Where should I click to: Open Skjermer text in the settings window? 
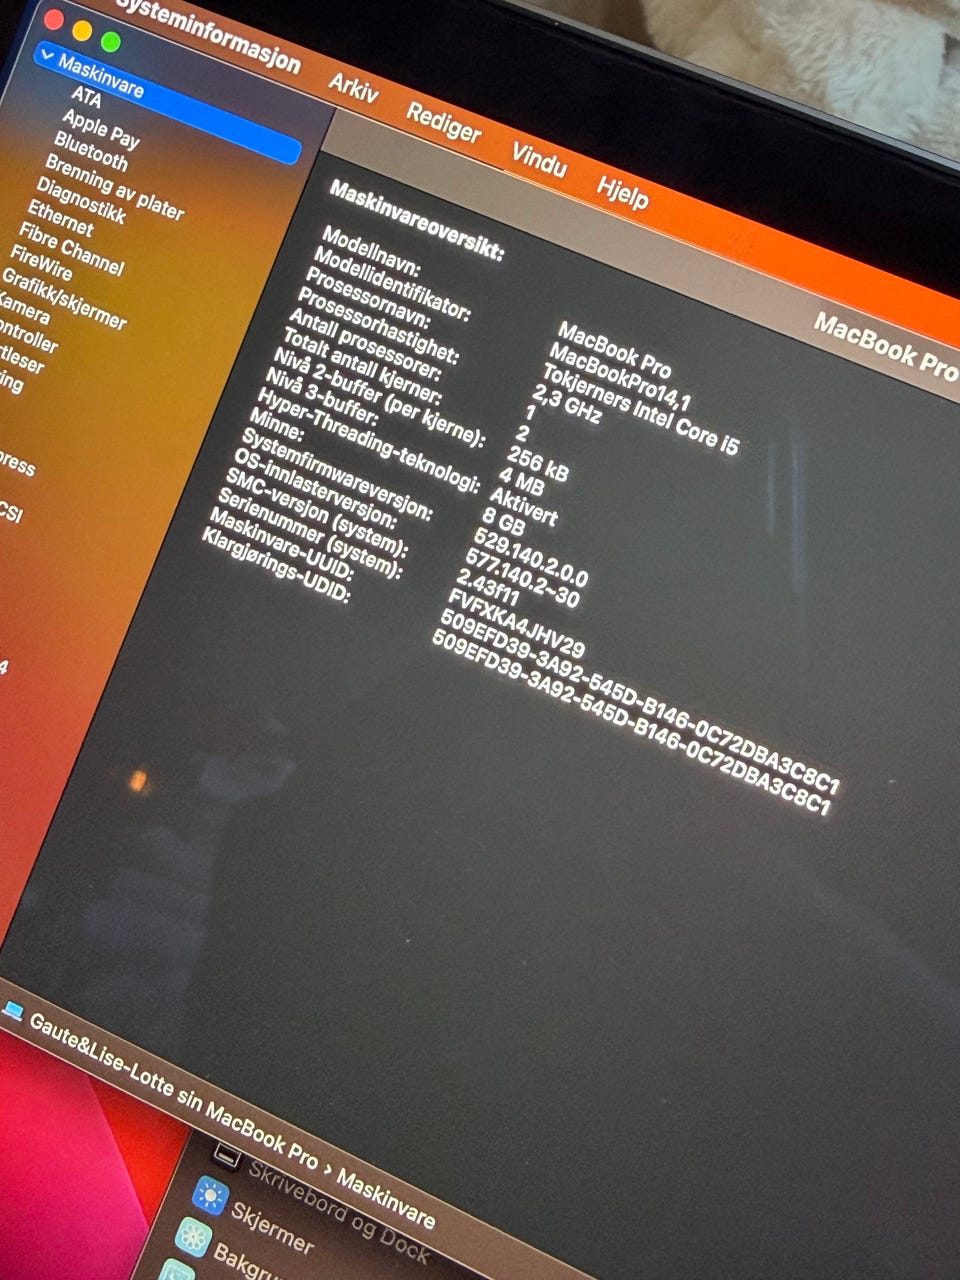point(273,1231)
